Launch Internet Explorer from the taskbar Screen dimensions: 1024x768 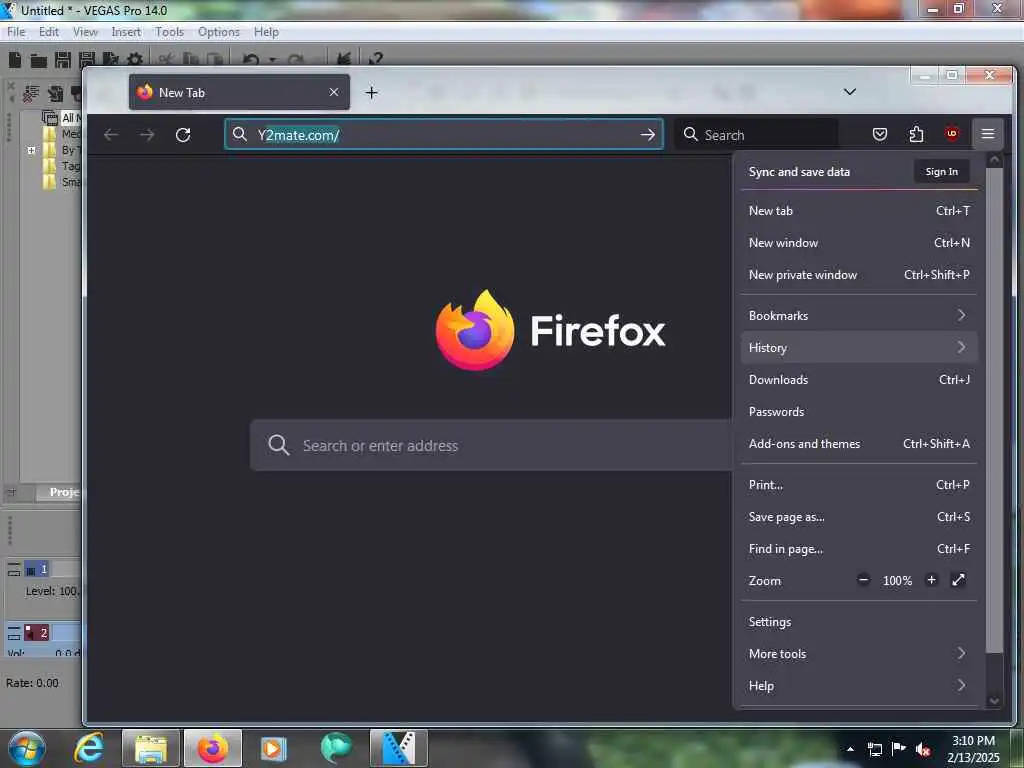(x=89, y=748)
